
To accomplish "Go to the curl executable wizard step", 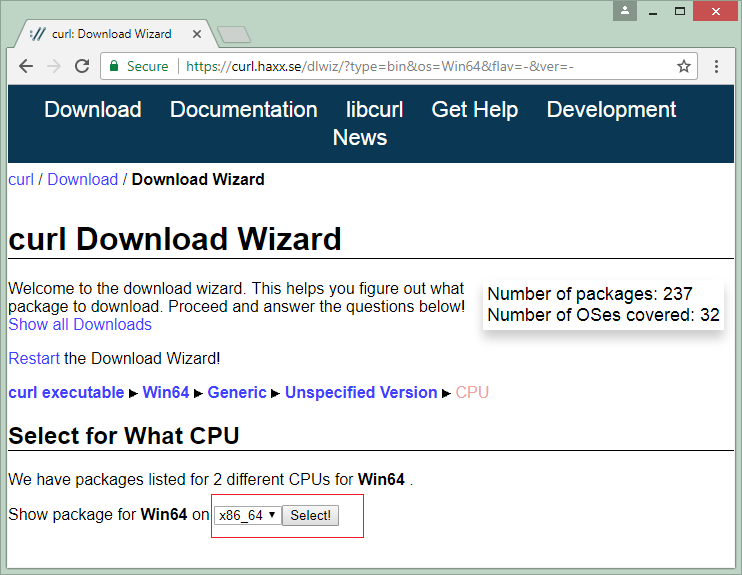I will tap(66, 393).
